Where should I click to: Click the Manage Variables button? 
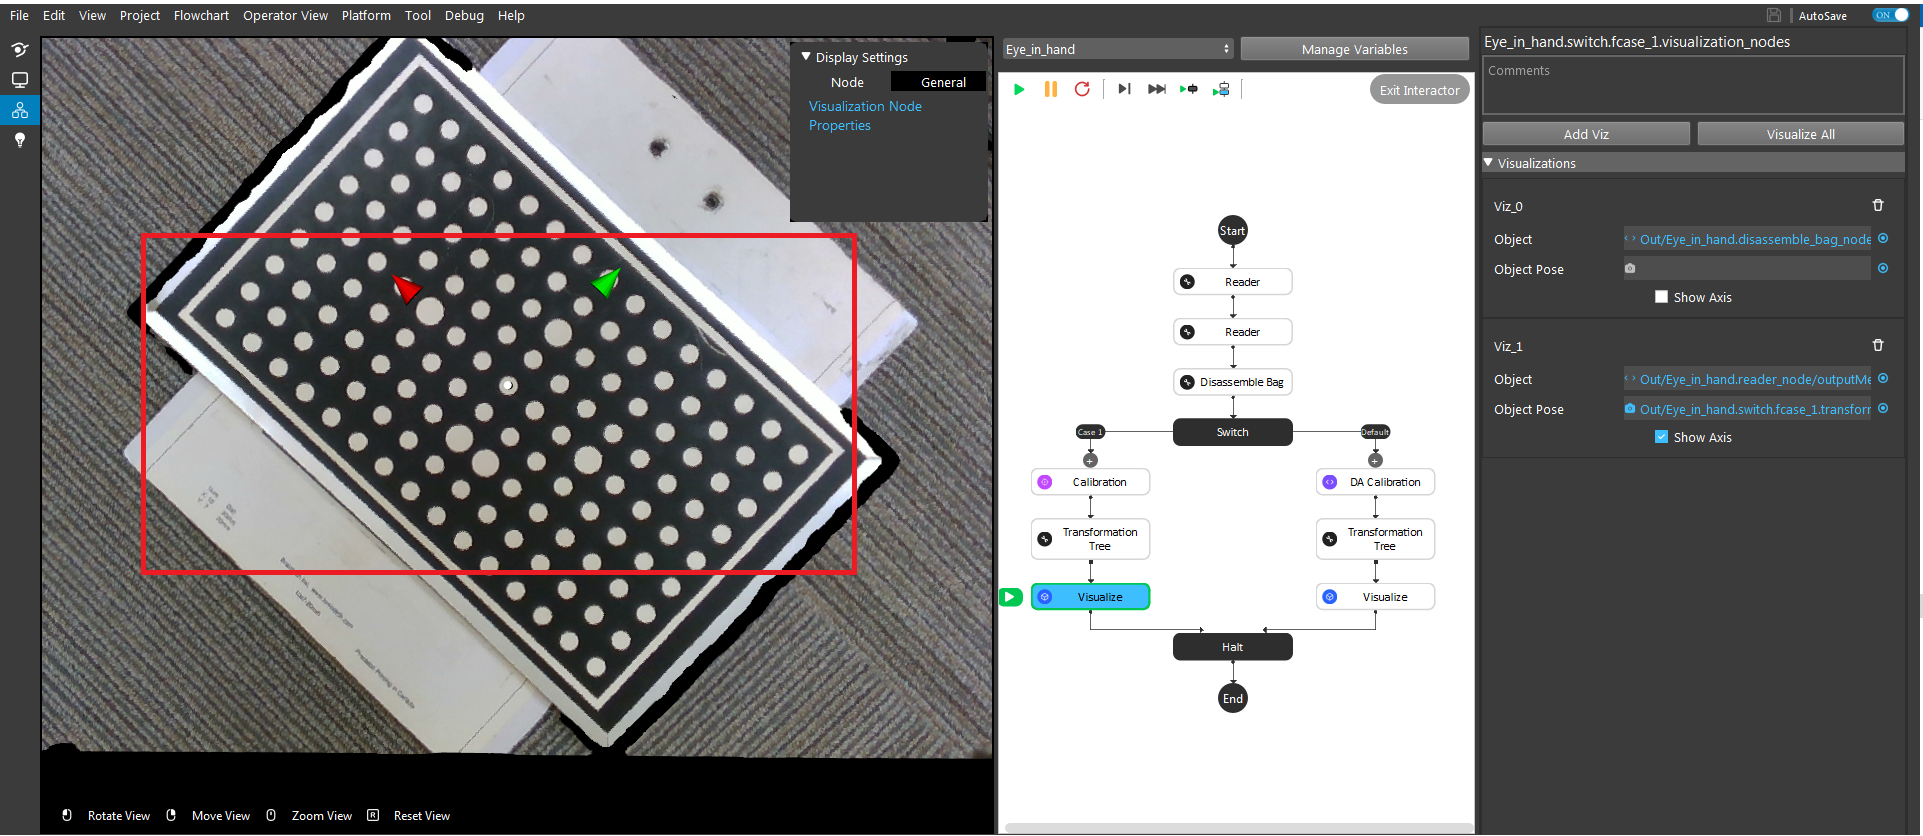click(x=1354, y=49)
